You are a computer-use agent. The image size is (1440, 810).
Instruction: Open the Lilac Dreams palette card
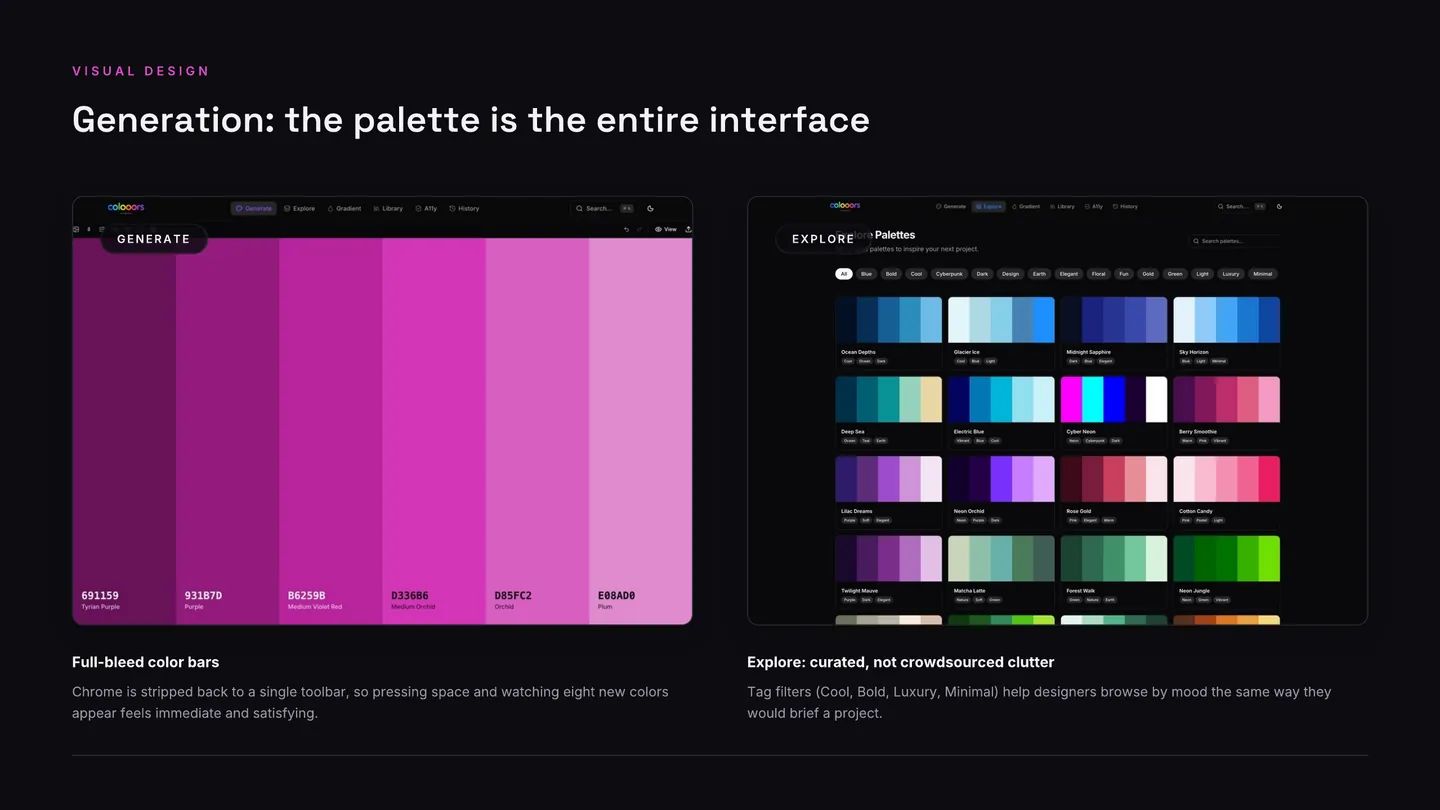[x=889, y=491]
